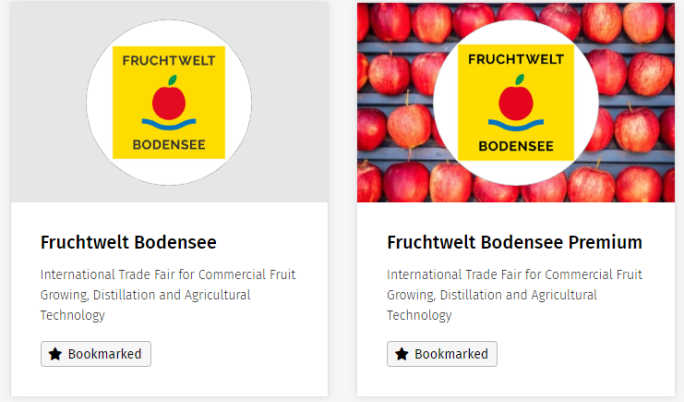Screen dimensions: 684x402
Task: Click the Fruchtwelt Bodensee circular logo
Action: [x=169, y=102]
